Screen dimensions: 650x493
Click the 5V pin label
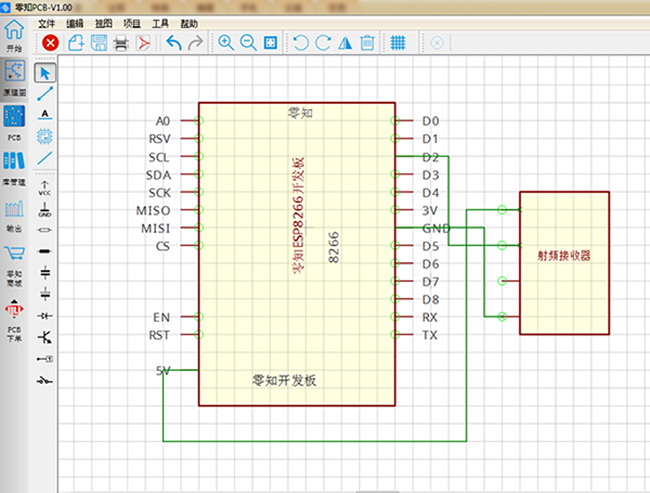(x=163, y=371)
